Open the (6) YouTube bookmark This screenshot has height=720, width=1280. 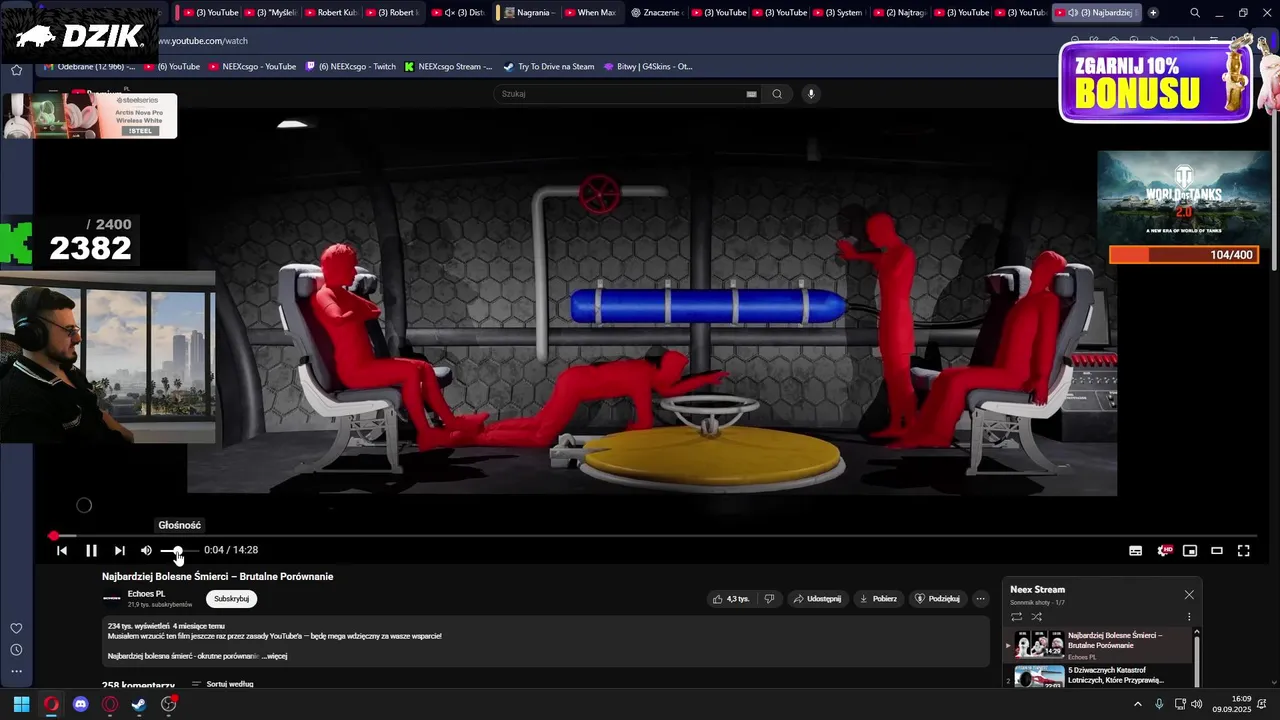pos(172,67)
